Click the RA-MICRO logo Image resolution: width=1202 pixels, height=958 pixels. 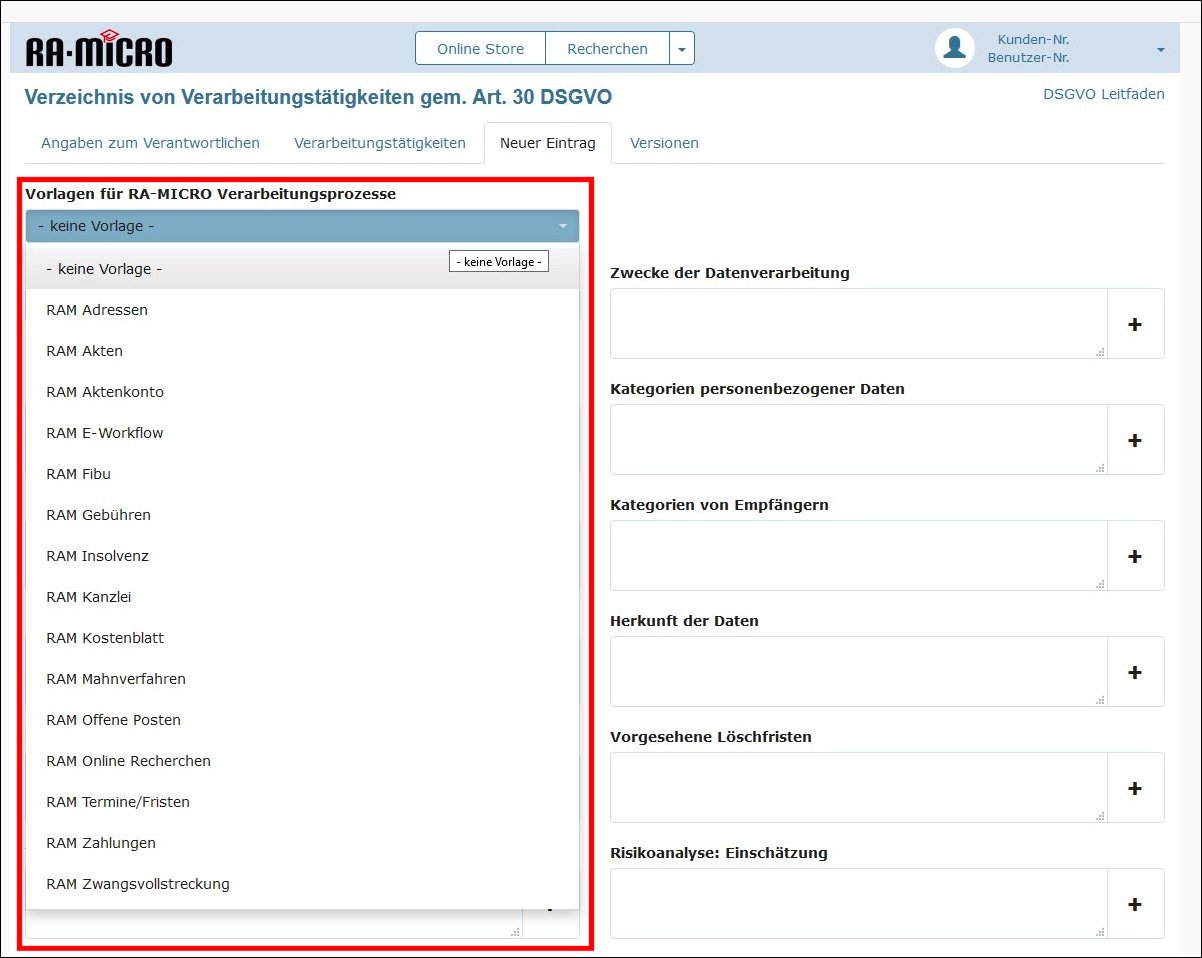pyautogui.click(x=98, y=50)
